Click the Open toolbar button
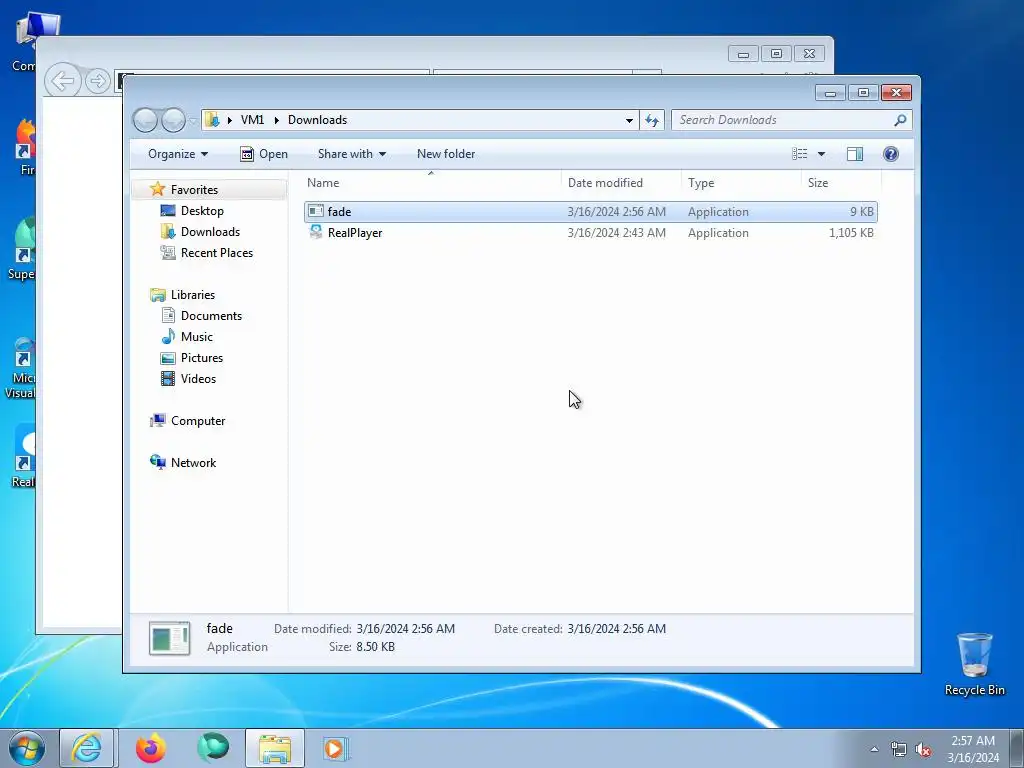The image size is (1024, 768). point(264,154)
